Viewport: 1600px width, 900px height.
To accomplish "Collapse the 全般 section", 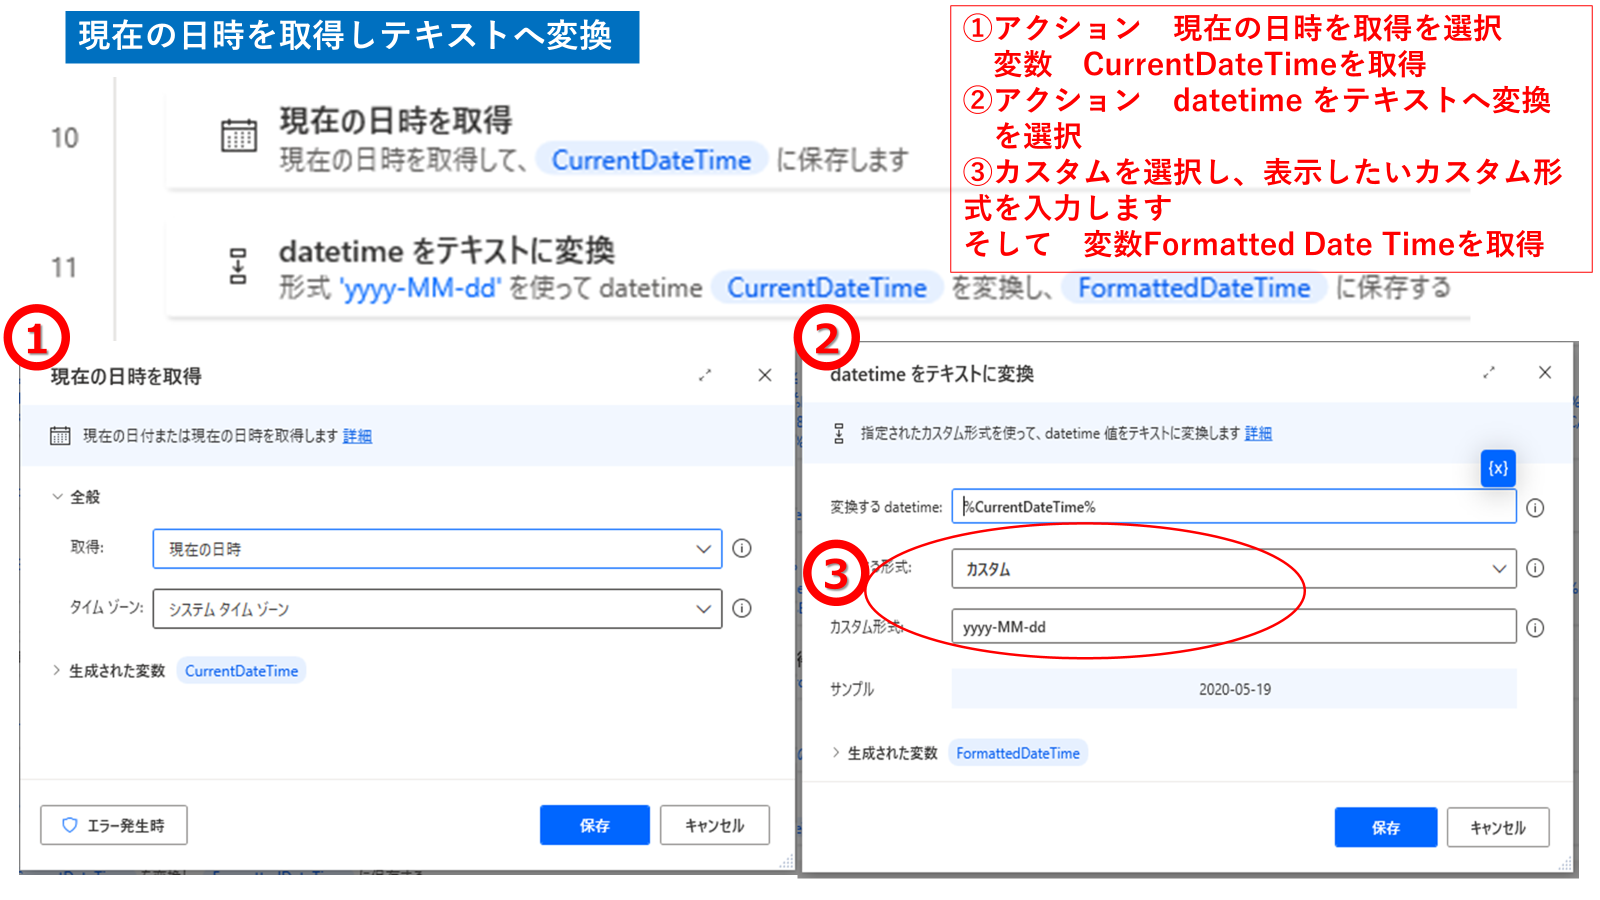I will click(57, 496).
